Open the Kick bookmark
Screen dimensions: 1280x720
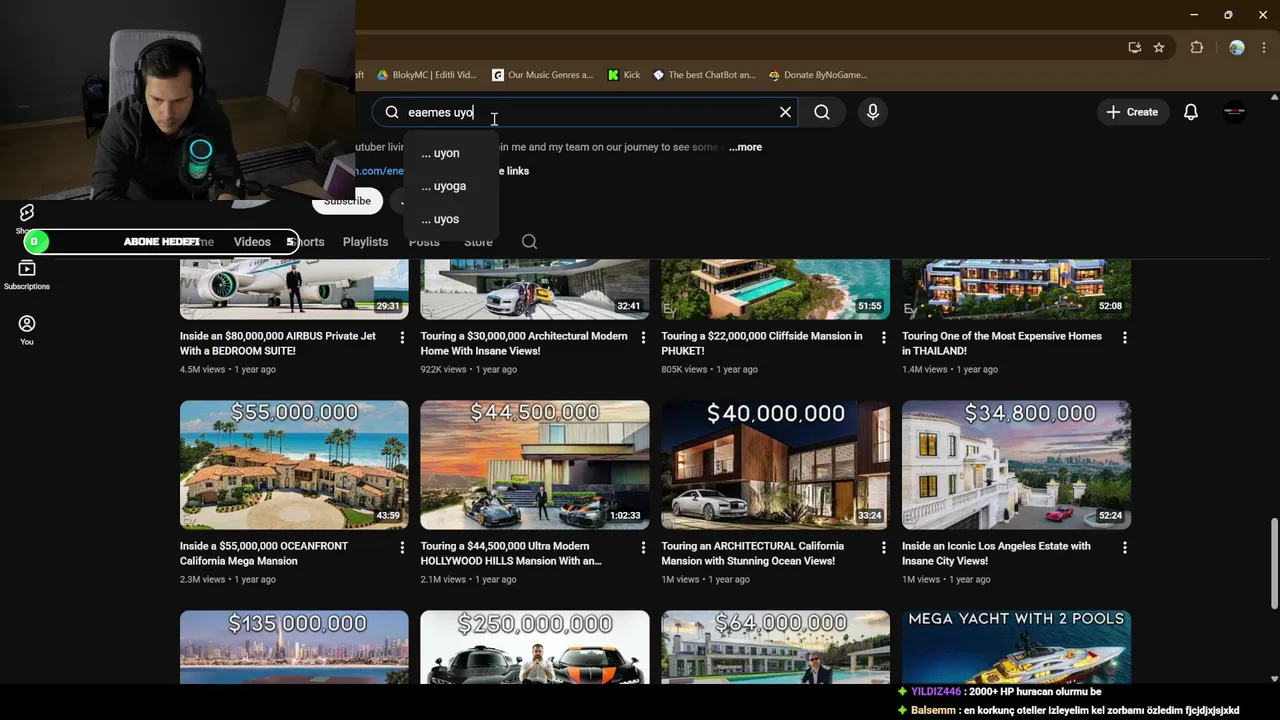tap(623, 75)
